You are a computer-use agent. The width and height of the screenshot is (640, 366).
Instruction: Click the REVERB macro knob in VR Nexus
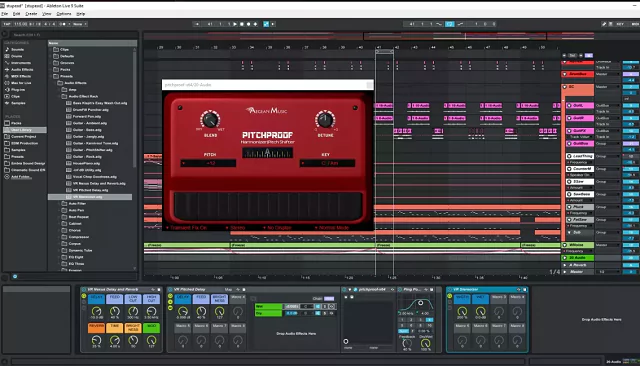pos(96,339)
